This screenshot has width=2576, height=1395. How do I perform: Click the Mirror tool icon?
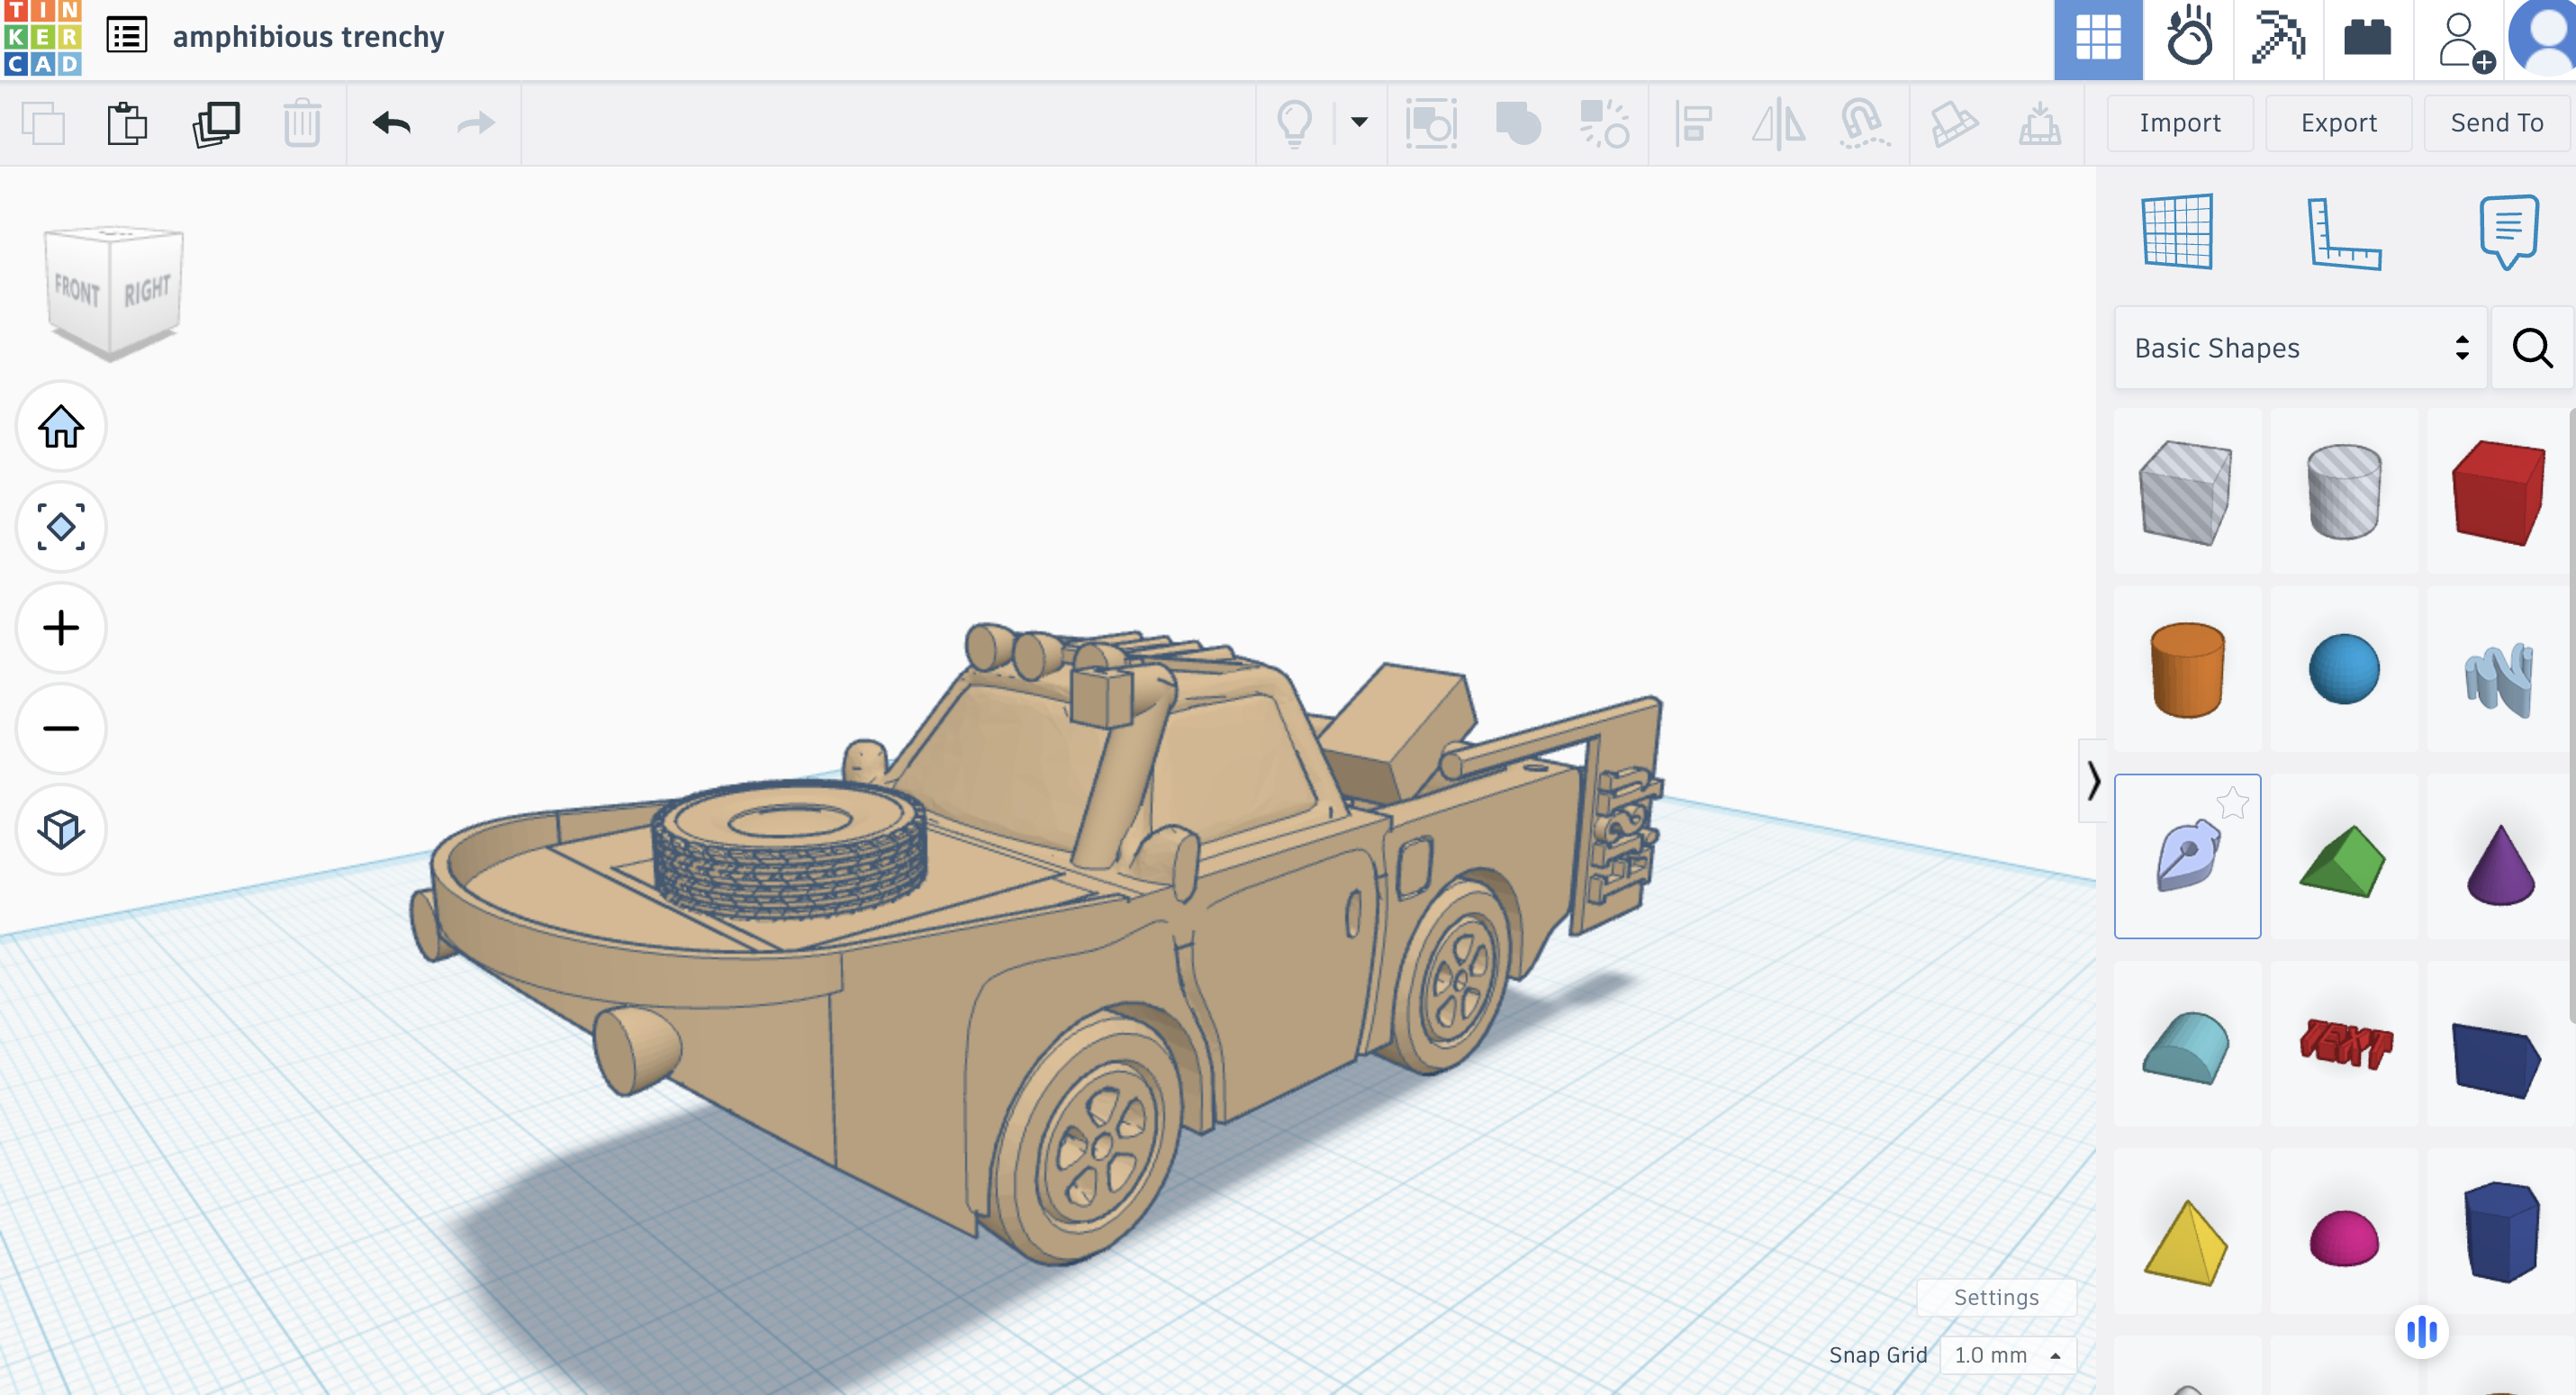pyautogui.click(x=1779, y=124)
